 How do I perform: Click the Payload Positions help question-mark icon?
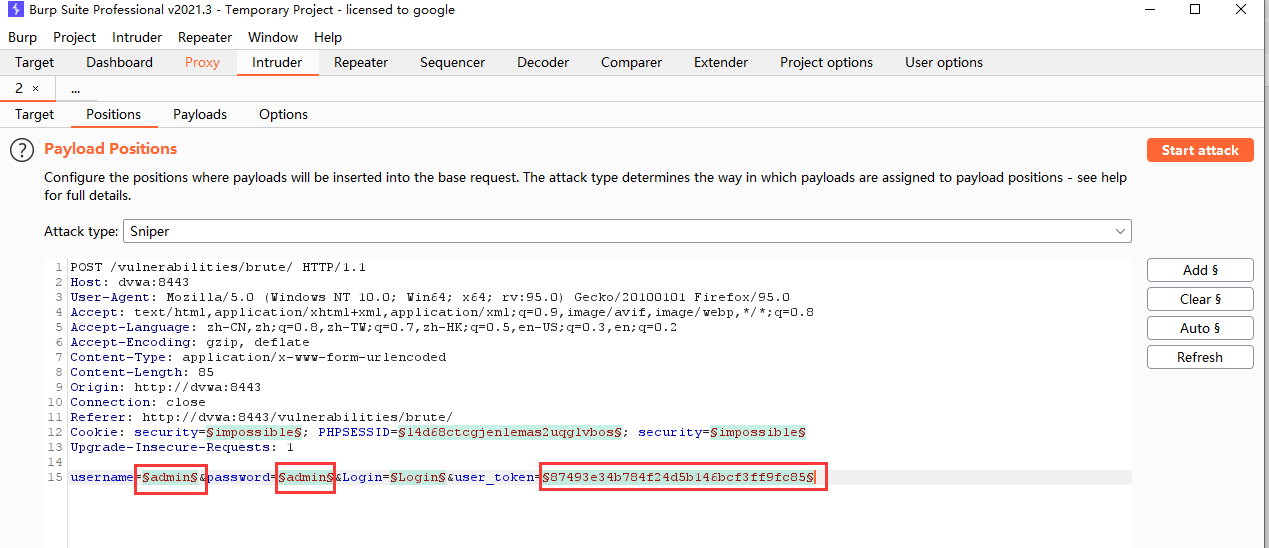22,151
